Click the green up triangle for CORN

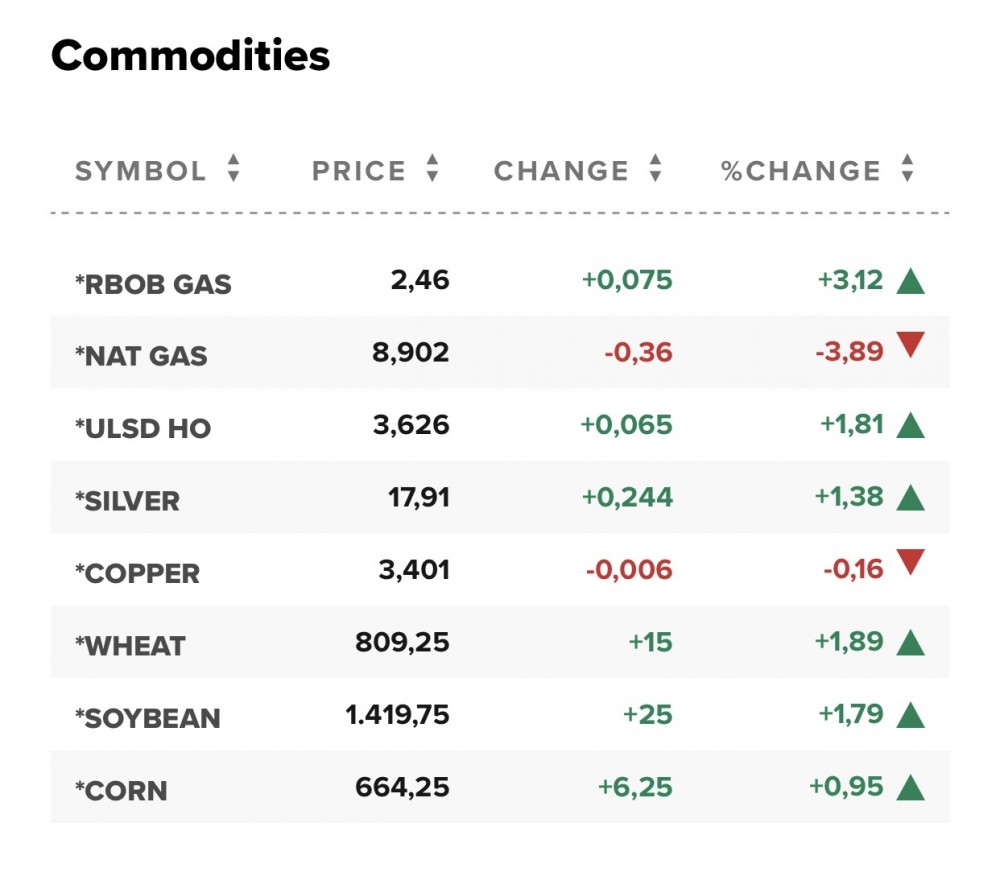pyautogui.click(x=910, y=788)
